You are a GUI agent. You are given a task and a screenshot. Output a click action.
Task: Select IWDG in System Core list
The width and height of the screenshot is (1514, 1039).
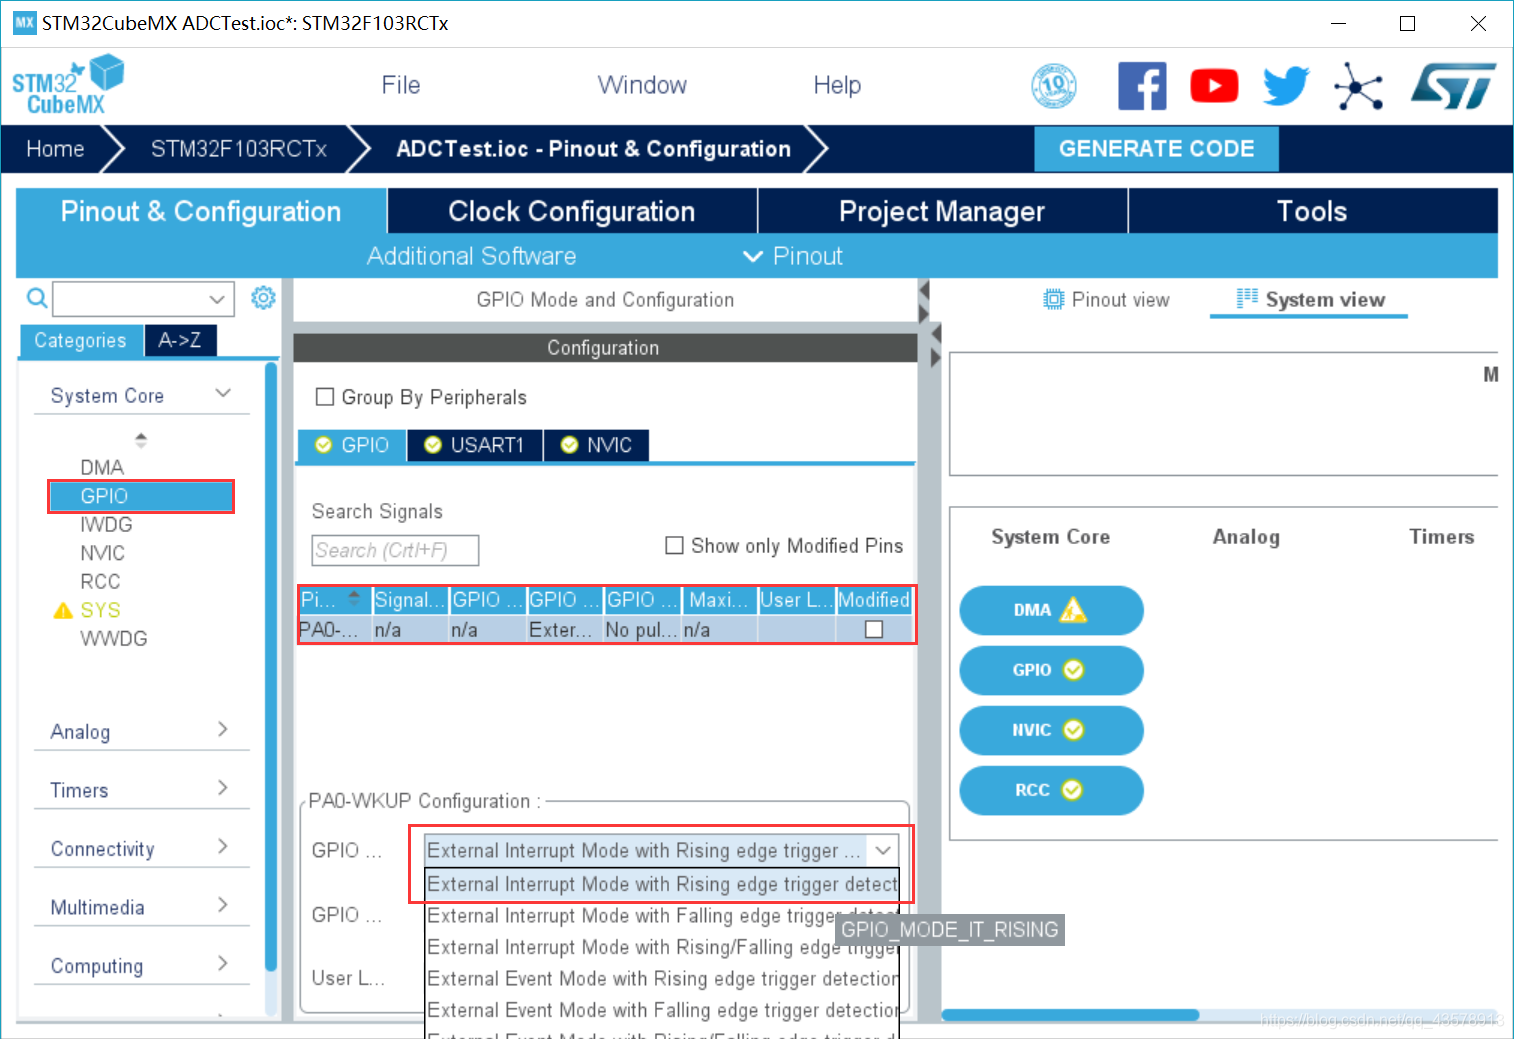[106, 524]
